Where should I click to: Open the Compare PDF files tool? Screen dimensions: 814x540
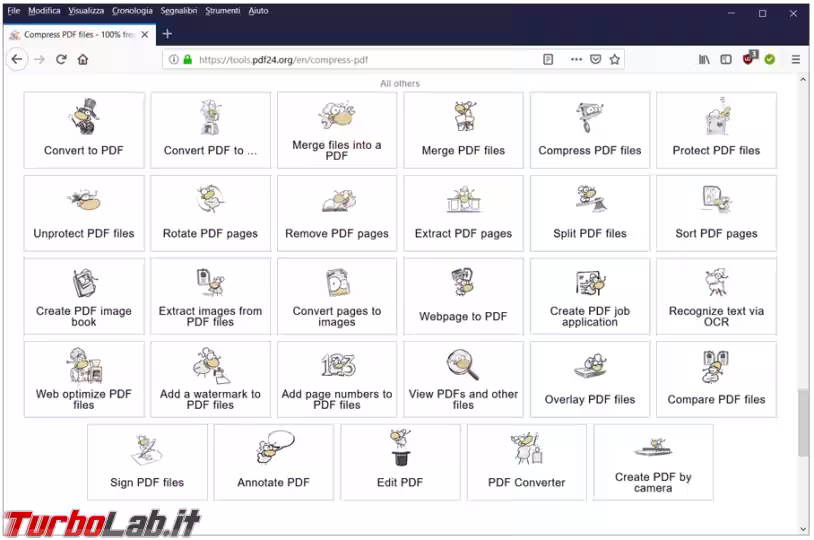tap(716, 380)
